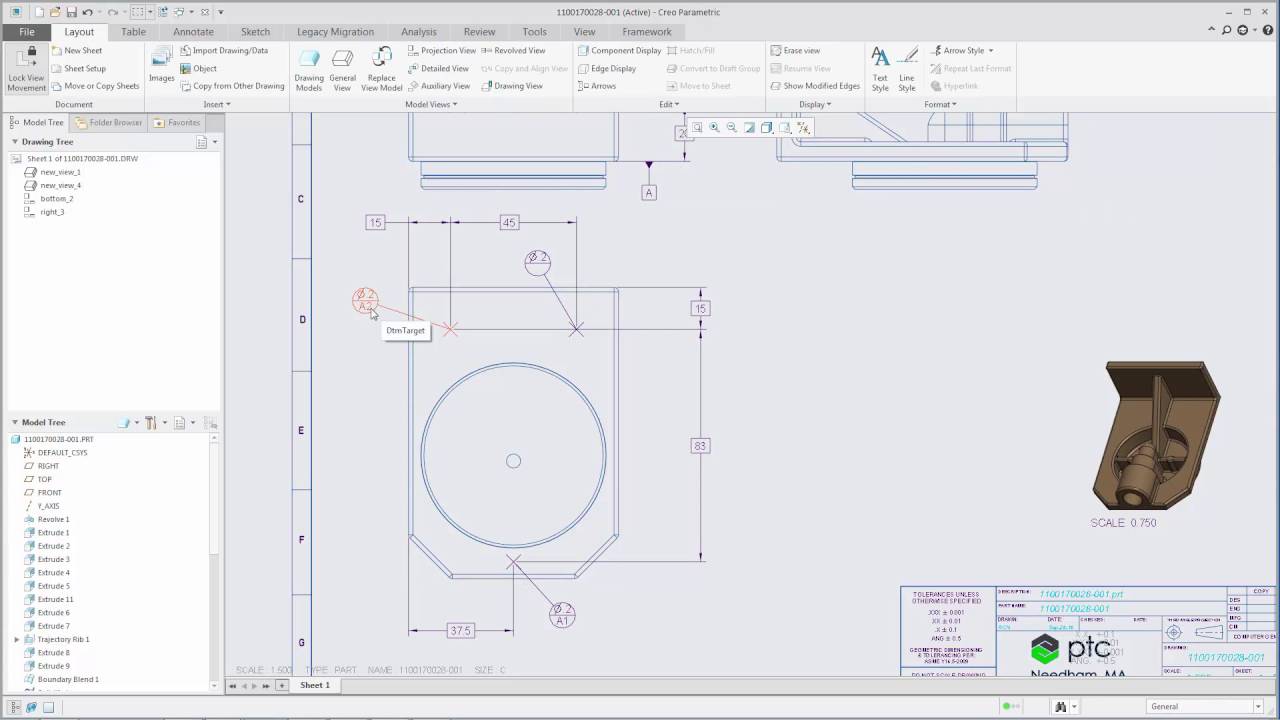The width and height of the screenshot is (1280, 720).
Task: Expand the Model Views group dropdown
Action: (430, 104)
